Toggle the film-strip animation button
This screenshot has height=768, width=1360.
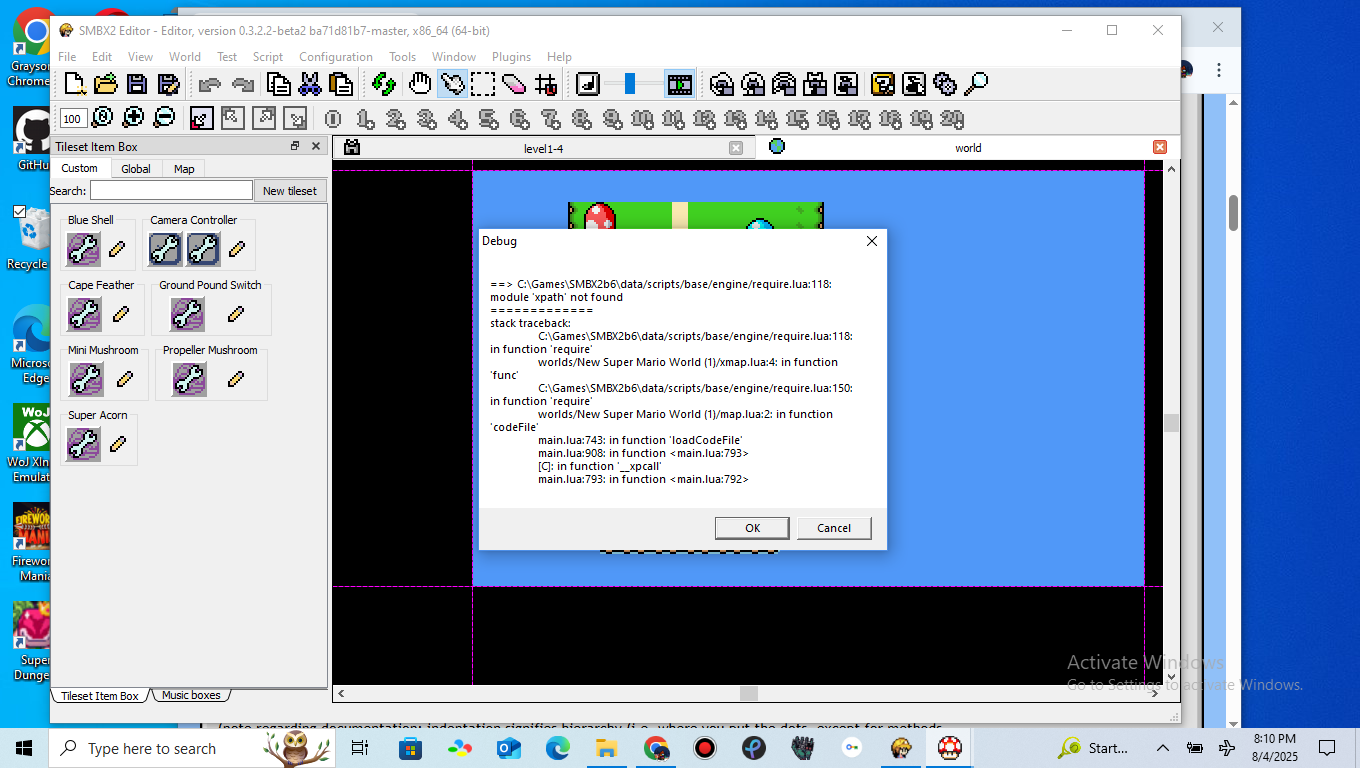tap(680, 84)
